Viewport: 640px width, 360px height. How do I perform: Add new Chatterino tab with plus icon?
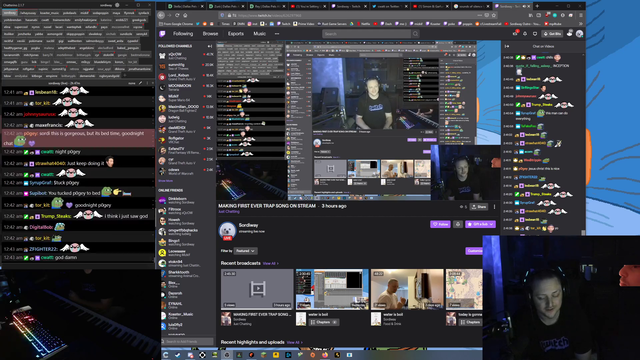point(124,76)
